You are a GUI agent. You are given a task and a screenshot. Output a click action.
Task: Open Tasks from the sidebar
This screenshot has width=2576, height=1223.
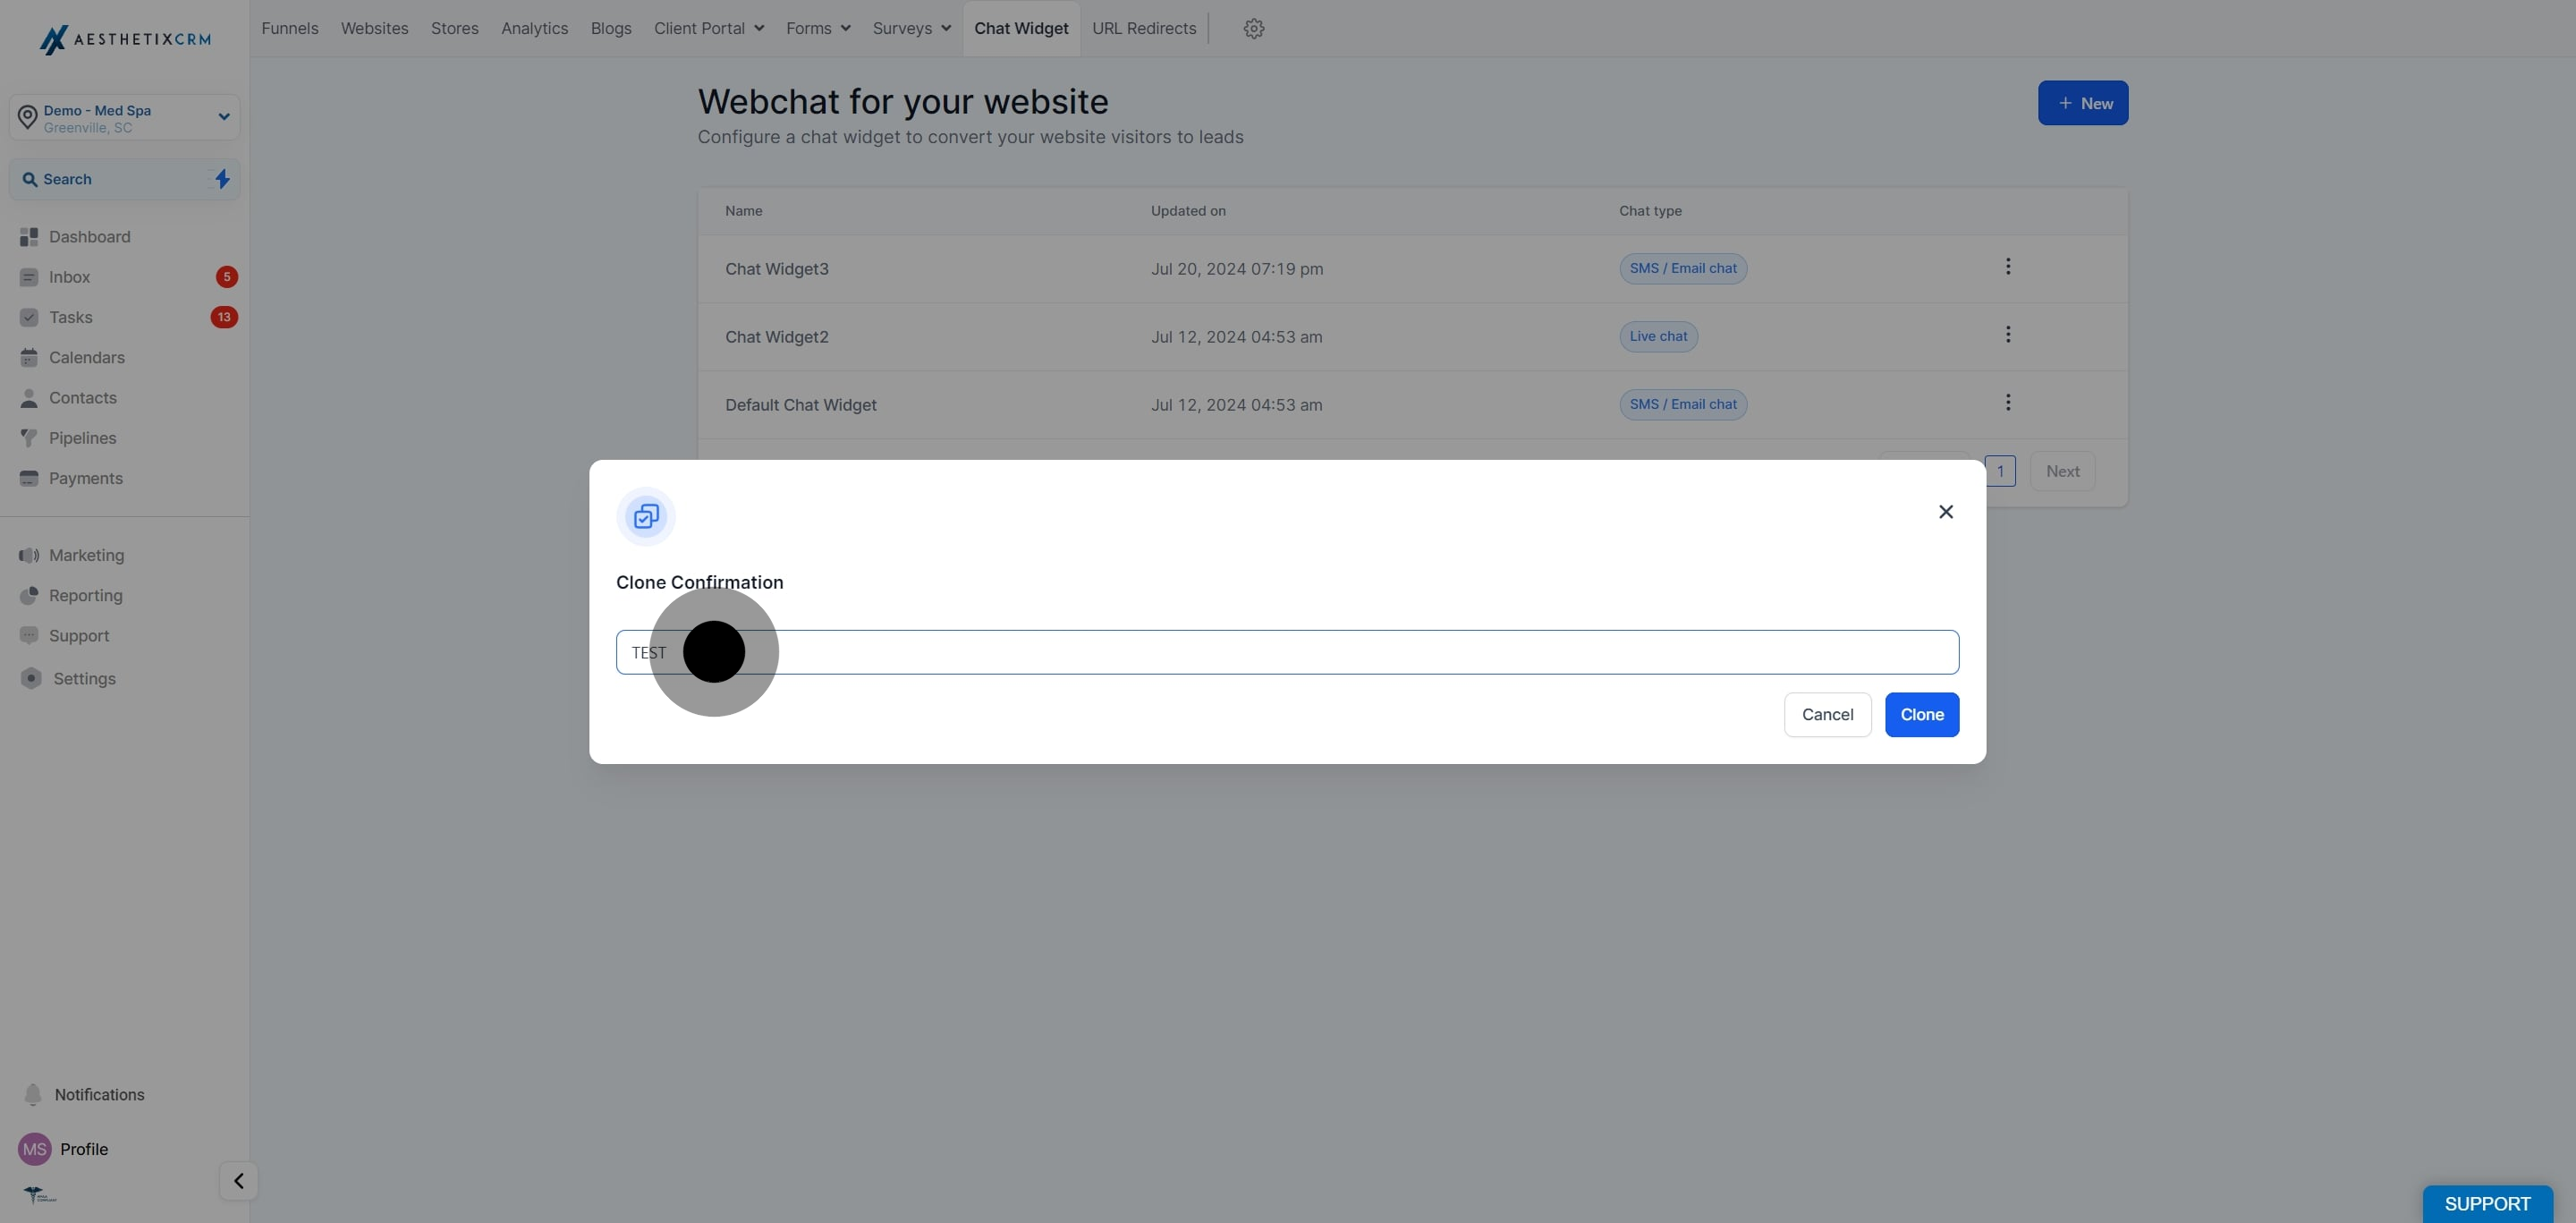(x=70, y=317)
